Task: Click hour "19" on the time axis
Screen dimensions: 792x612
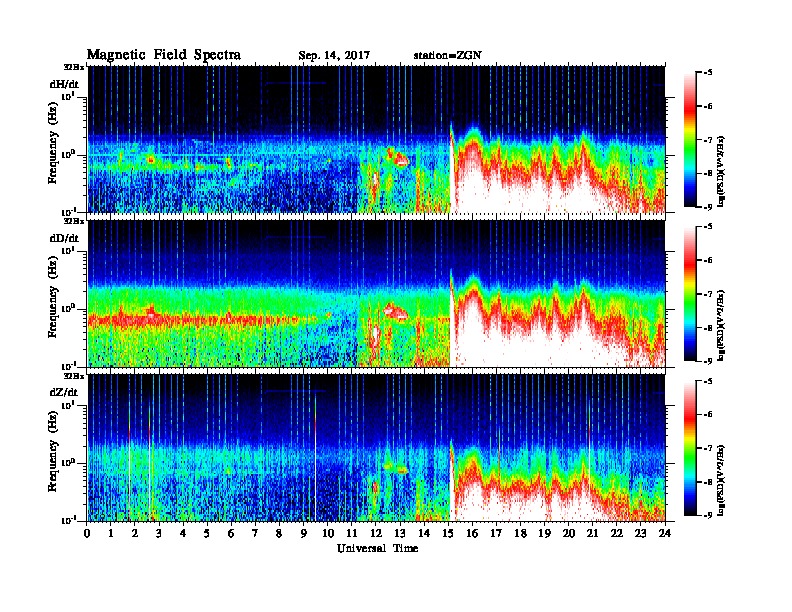Action: [544, 533]
